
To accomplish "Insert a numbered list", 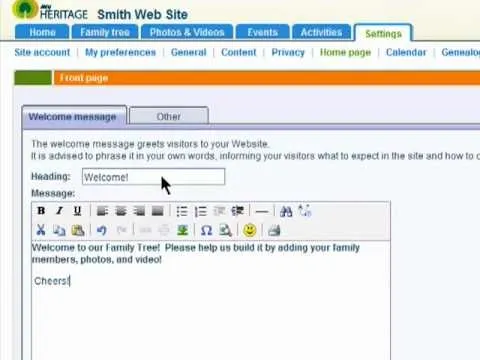I will (x=201, y=211).
